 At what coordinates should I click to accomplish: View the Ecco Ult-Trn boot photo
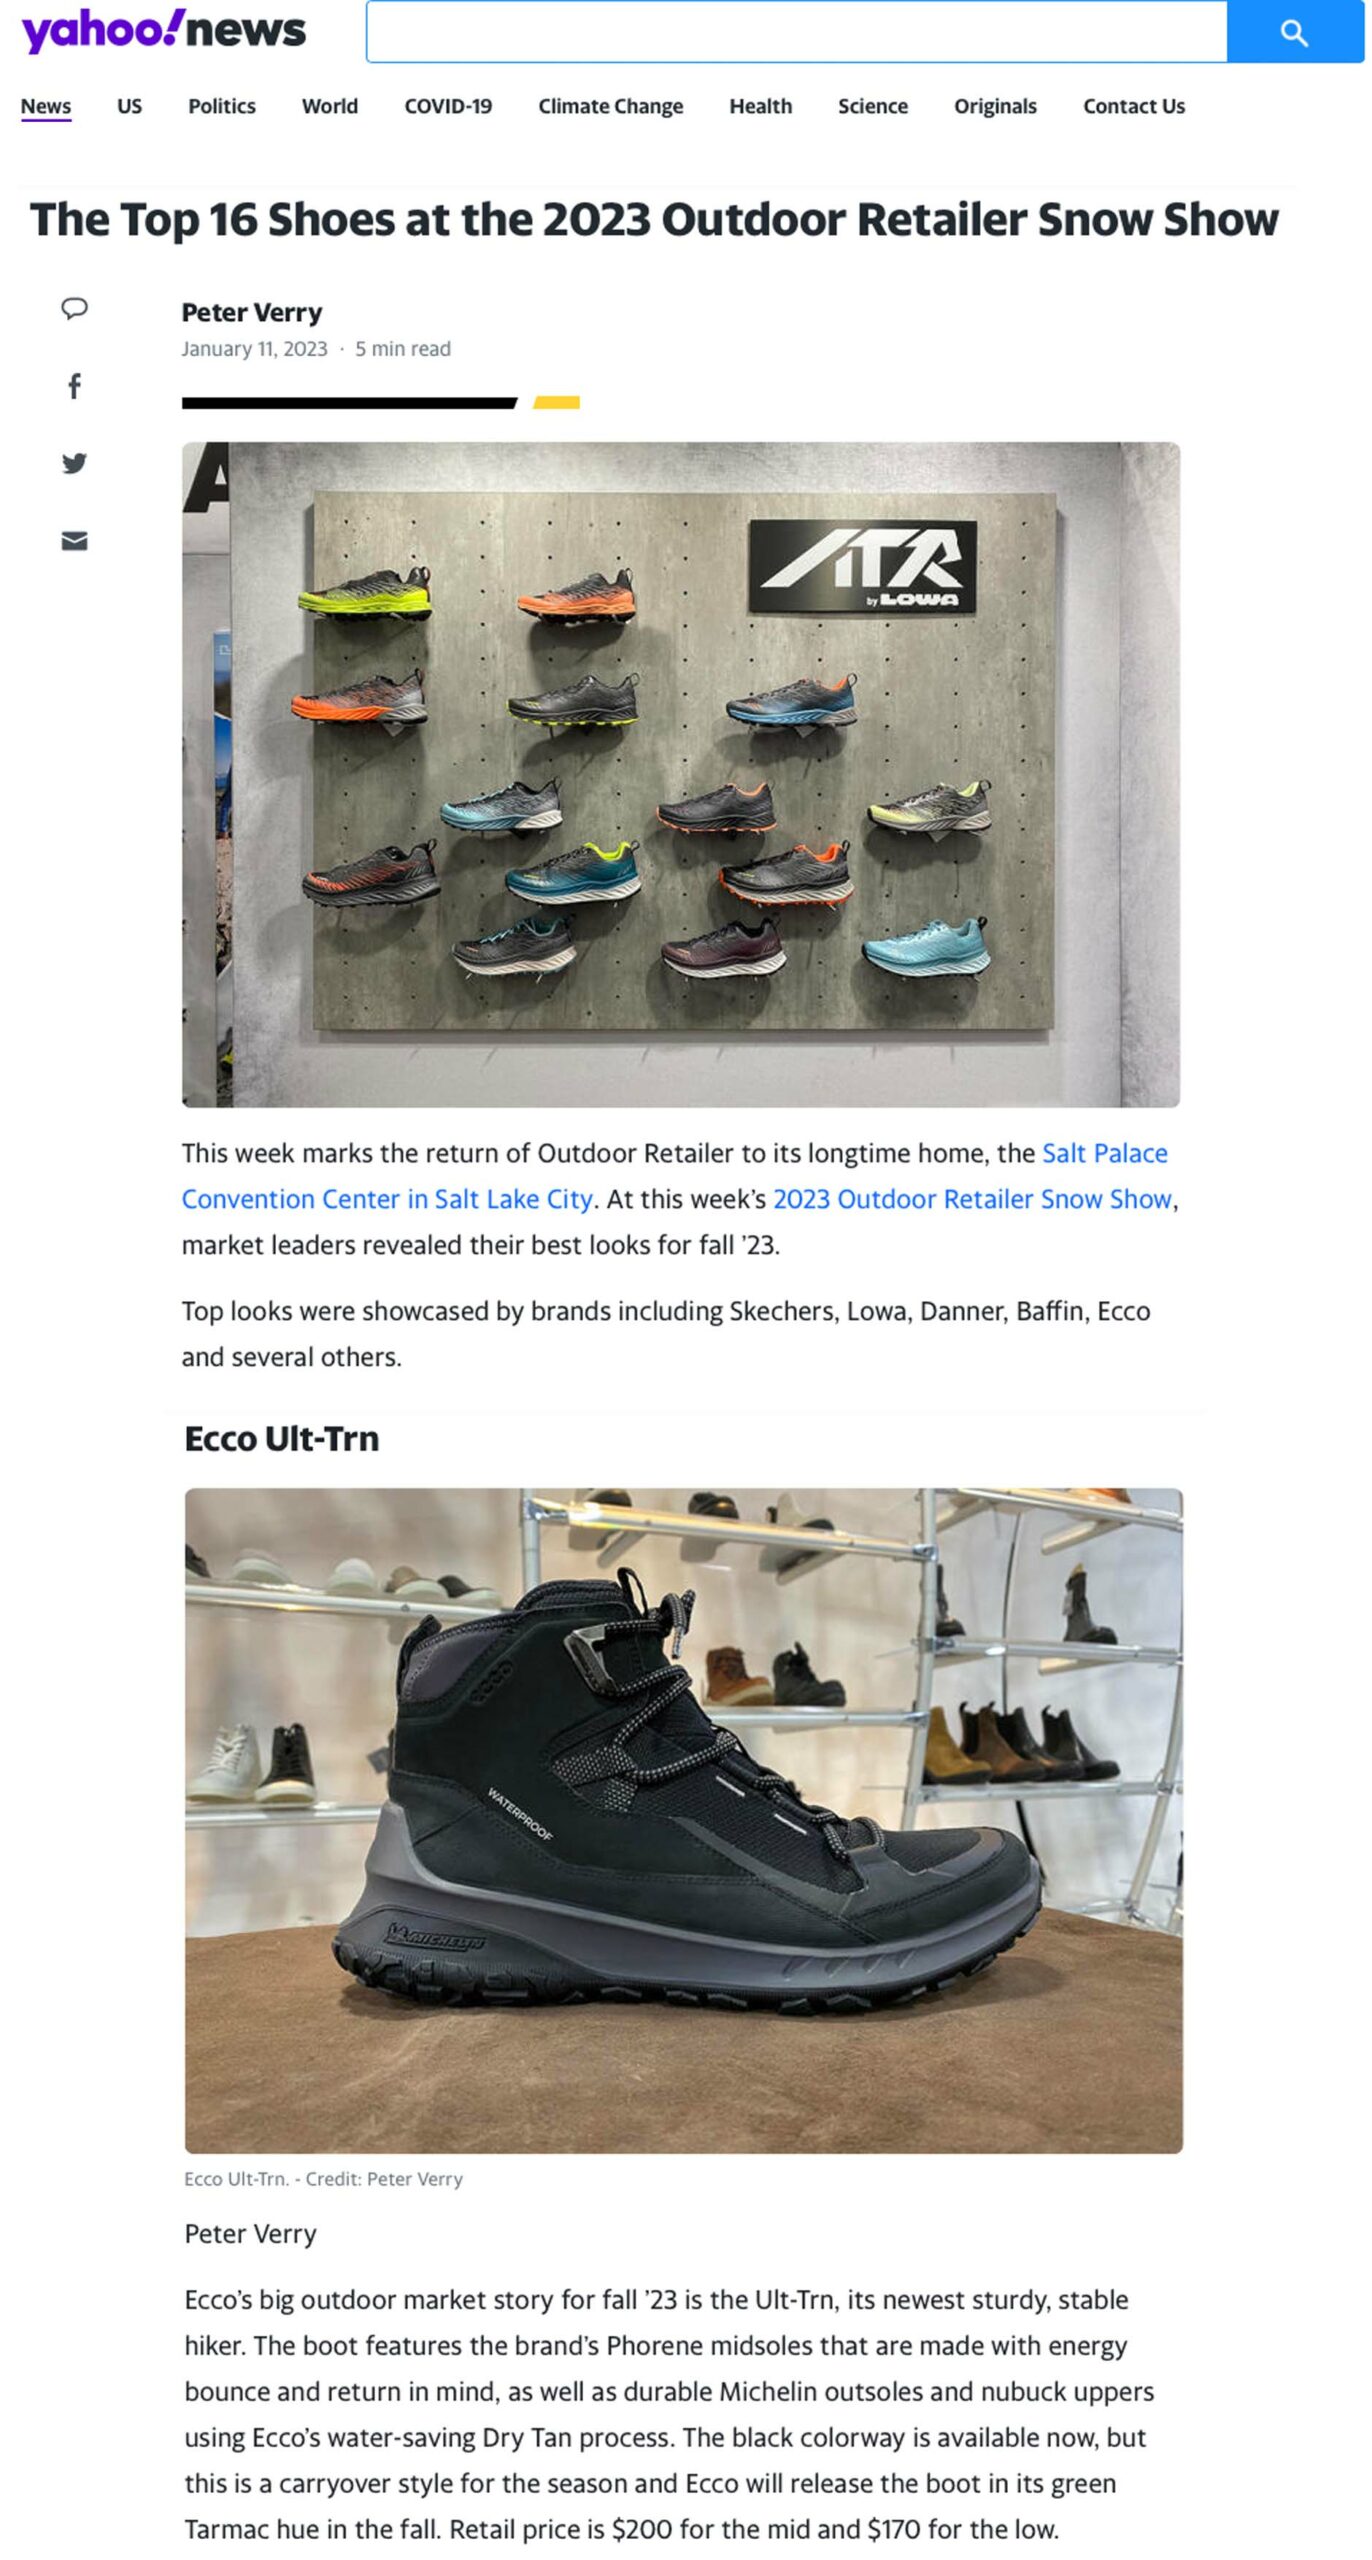683,1821
